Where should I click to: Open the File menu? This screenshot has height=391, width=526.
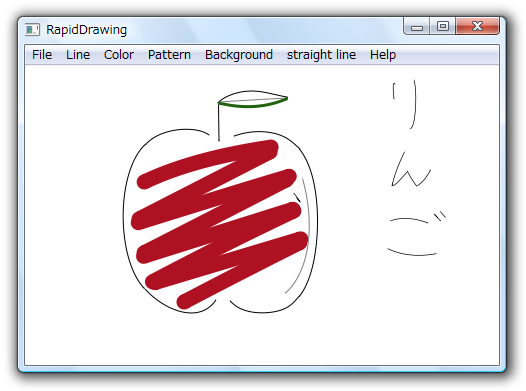42,55
